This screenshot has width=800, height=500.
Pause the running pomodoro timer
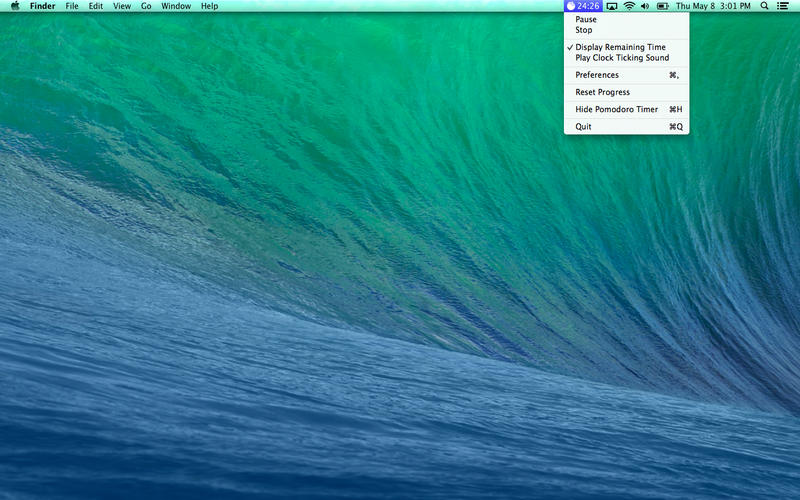pyautogui.click(x=586, y=19)
